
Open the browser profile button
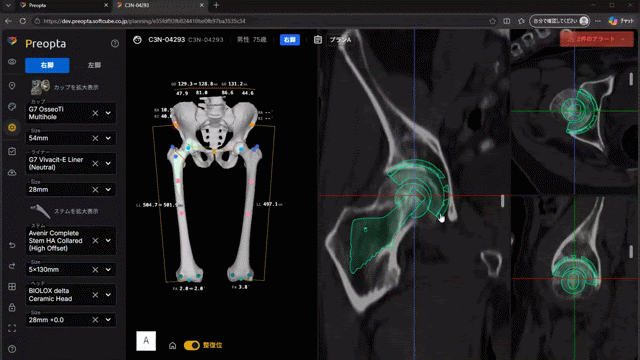(x=559, y=21)
